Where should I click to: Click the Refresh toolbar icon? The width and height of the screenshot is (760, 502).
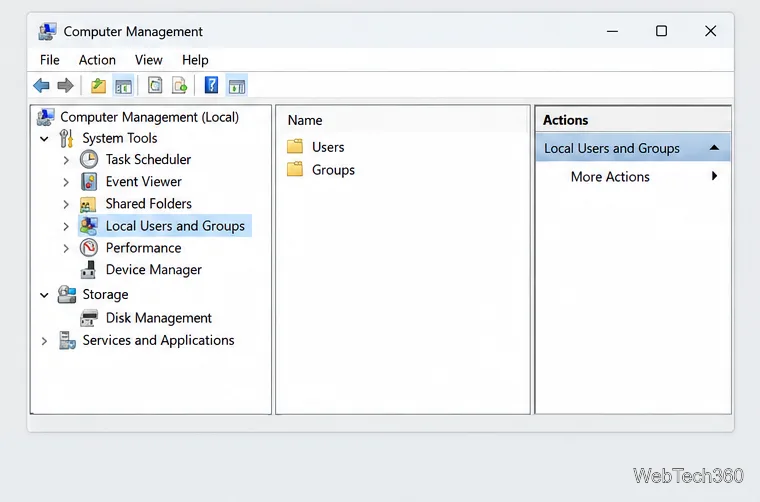click(x=155, y=86)
